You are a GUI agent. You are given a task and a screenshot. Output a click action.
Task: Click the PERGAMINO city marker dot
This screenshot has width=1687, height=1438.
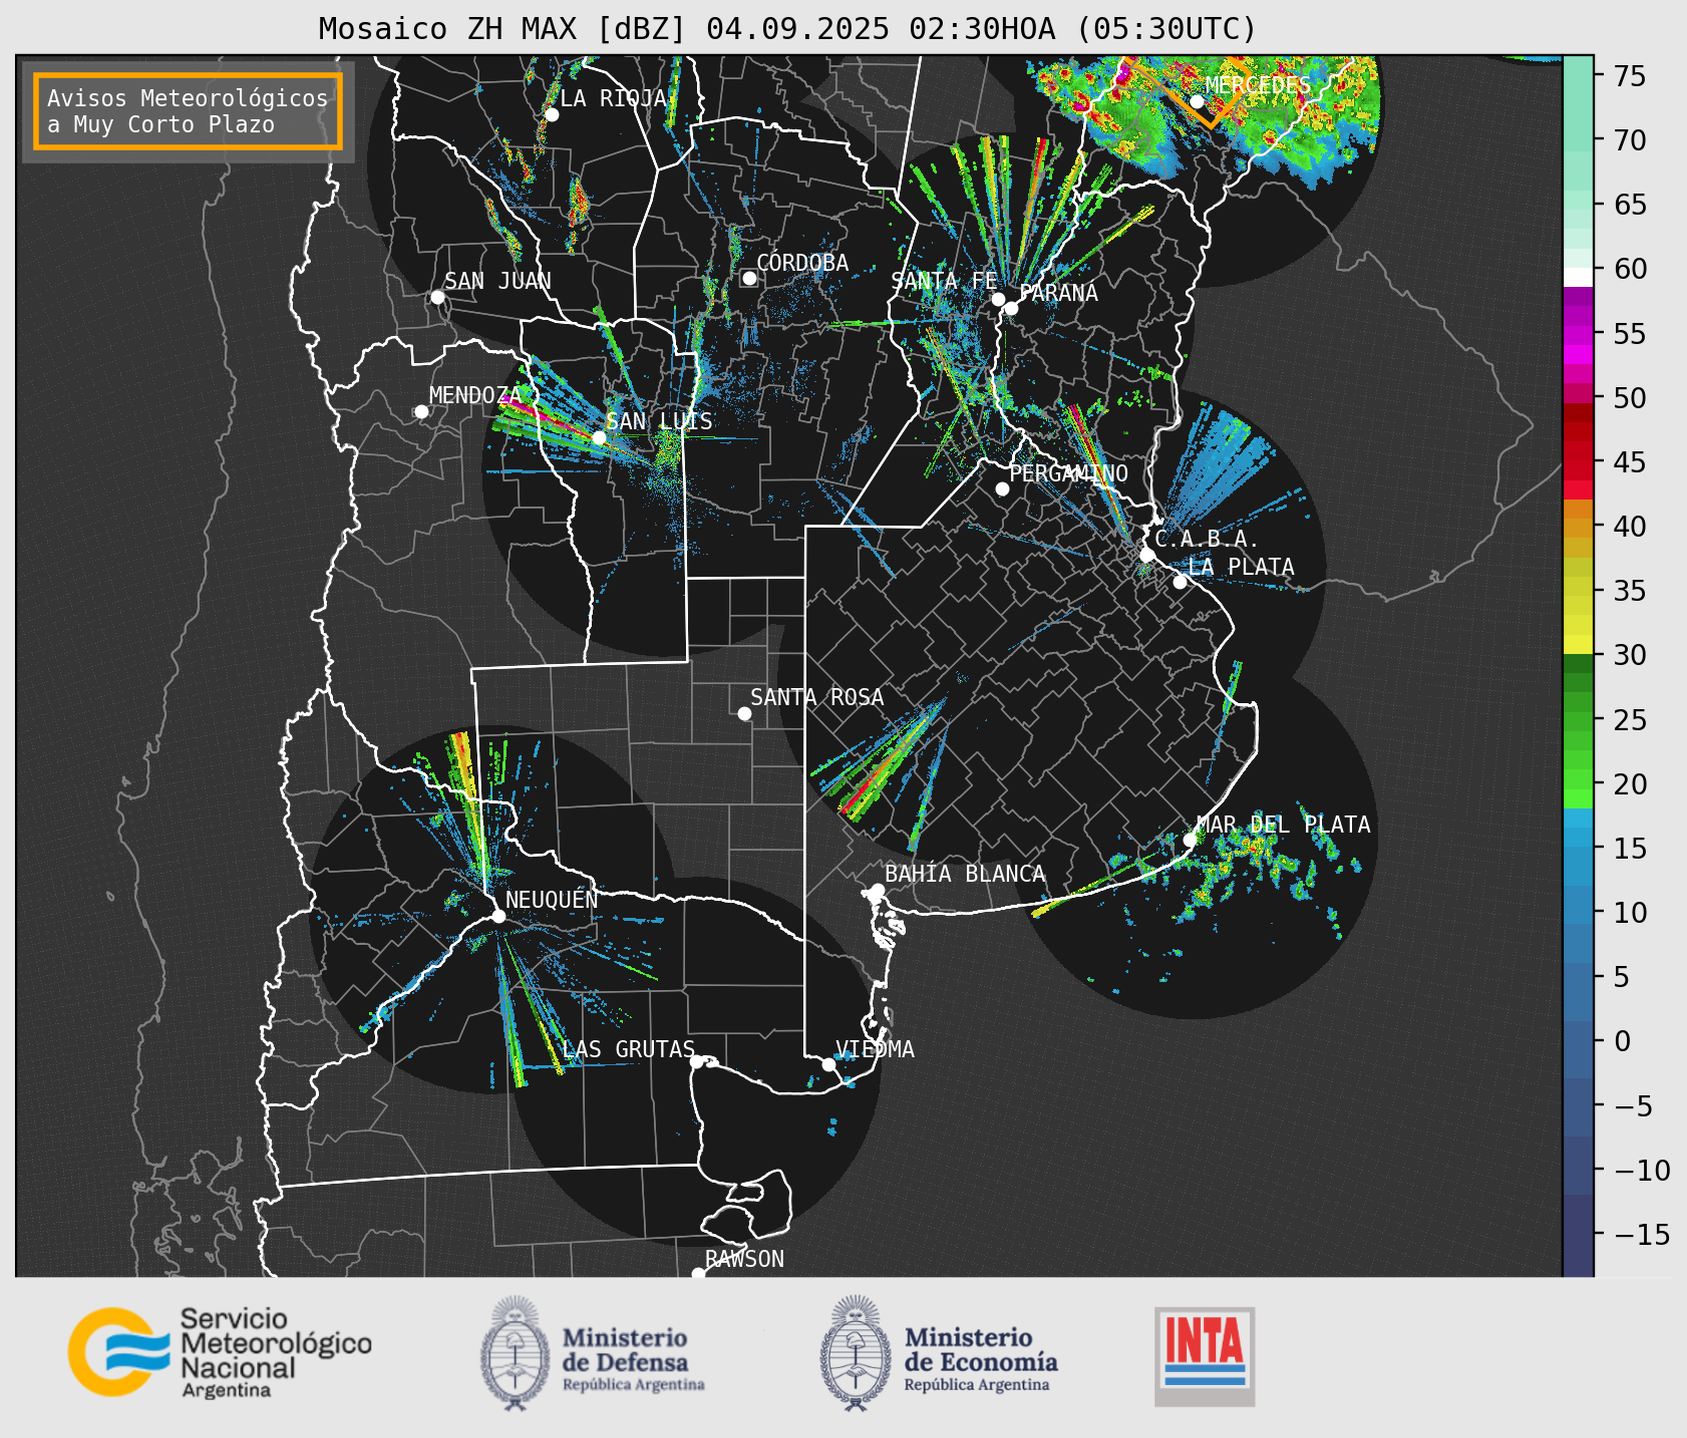tap(1002, 489)
